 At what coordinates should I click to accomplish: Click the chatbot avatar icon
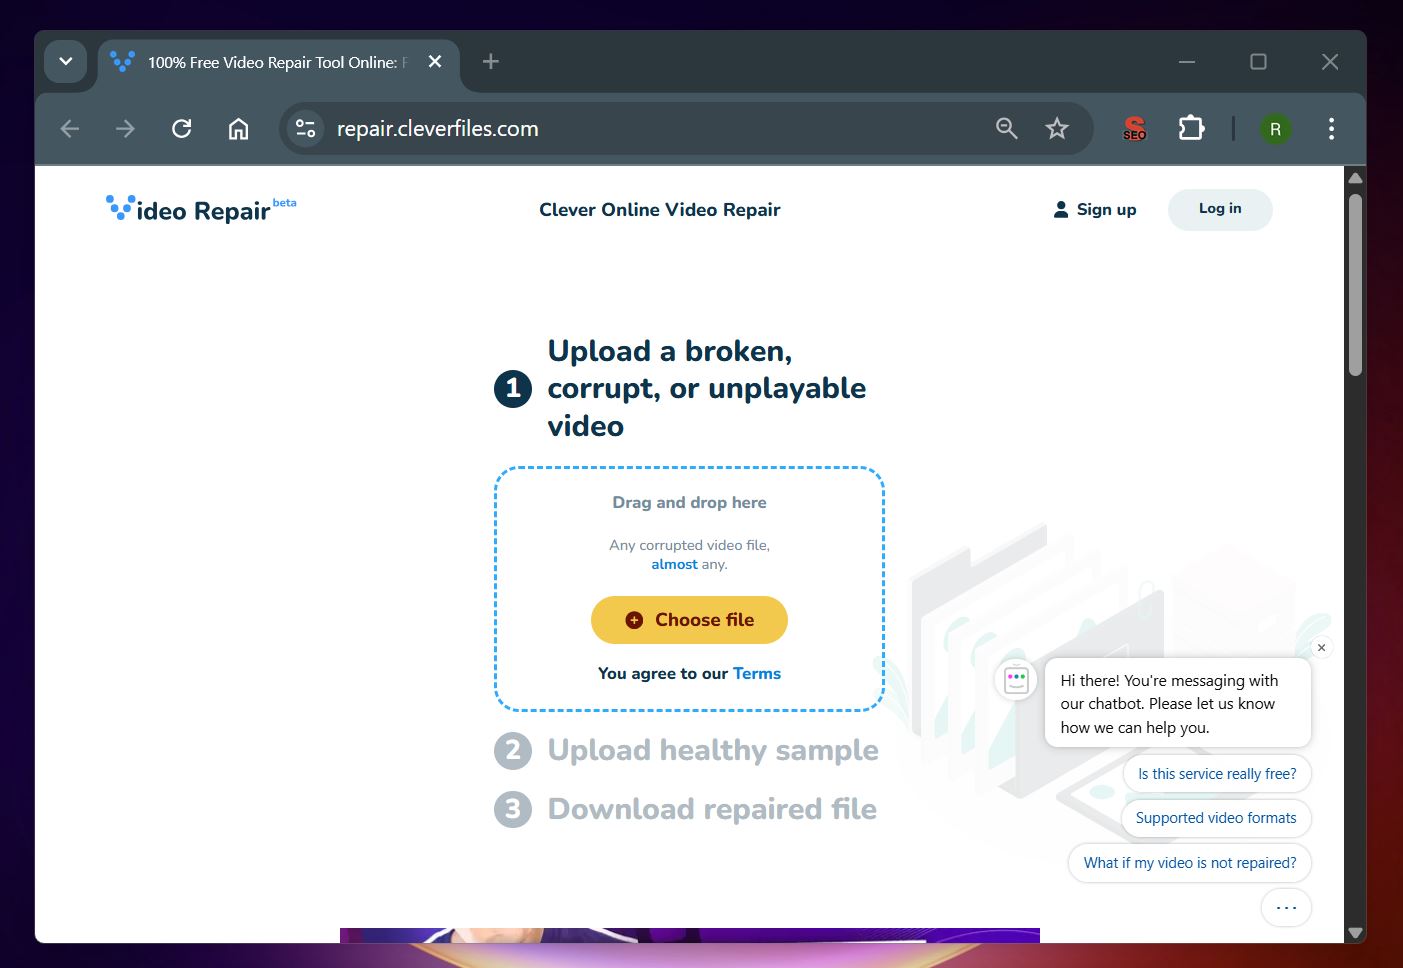pyautogui.click(x=1016, y=681)
